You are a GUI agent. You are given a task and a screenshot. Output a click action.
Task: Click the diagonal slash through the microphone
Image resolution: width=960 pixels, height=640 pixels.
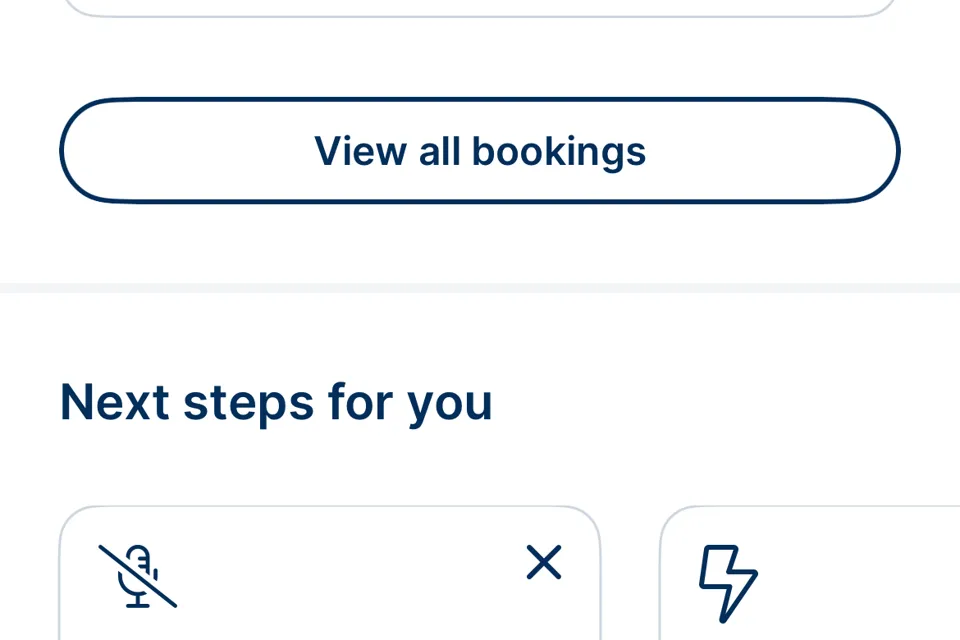(138, 576)
